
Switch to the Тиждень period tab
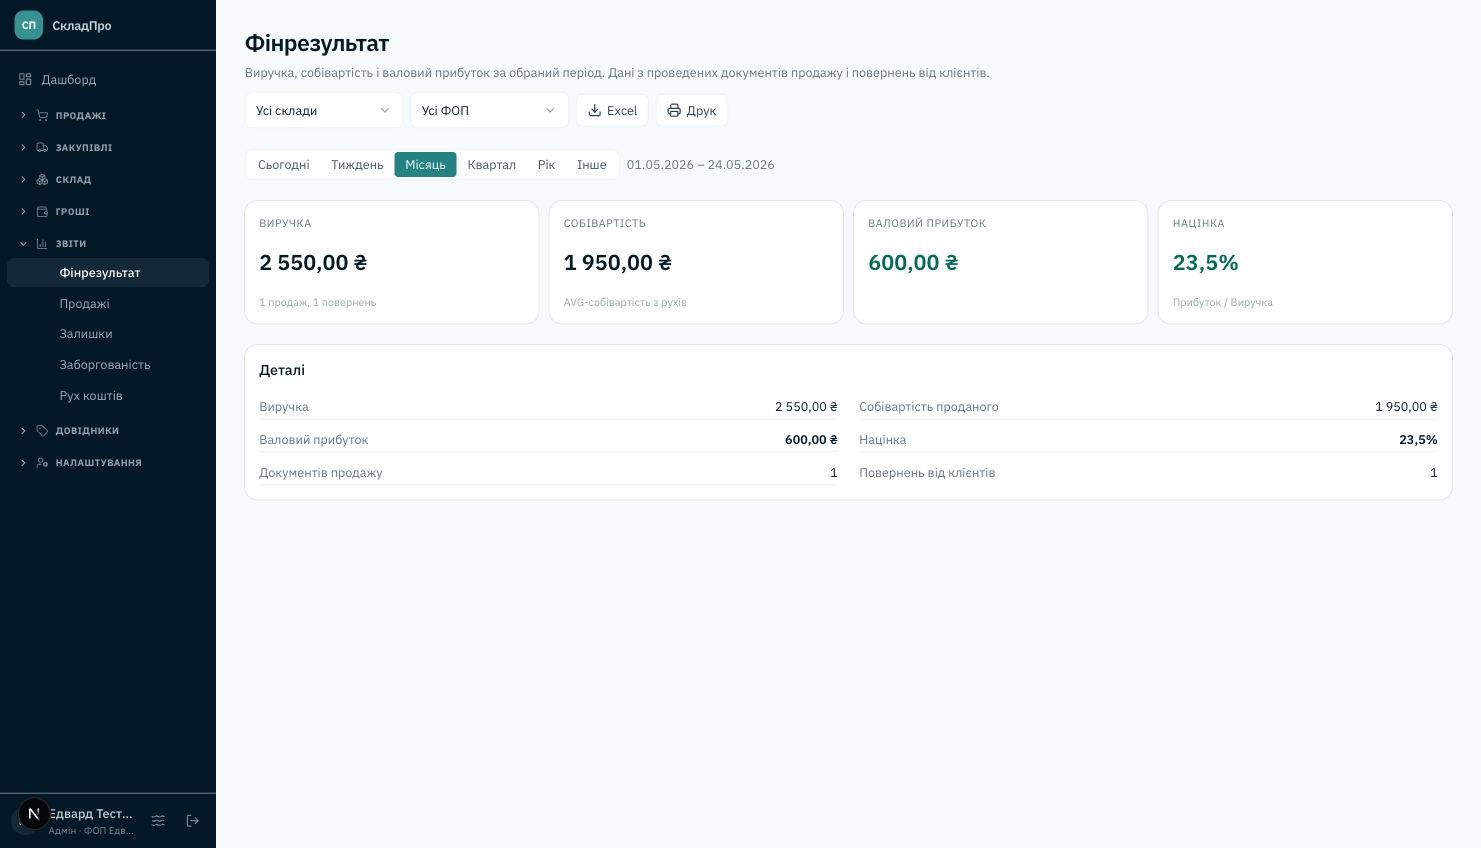(x=357, y=165)
